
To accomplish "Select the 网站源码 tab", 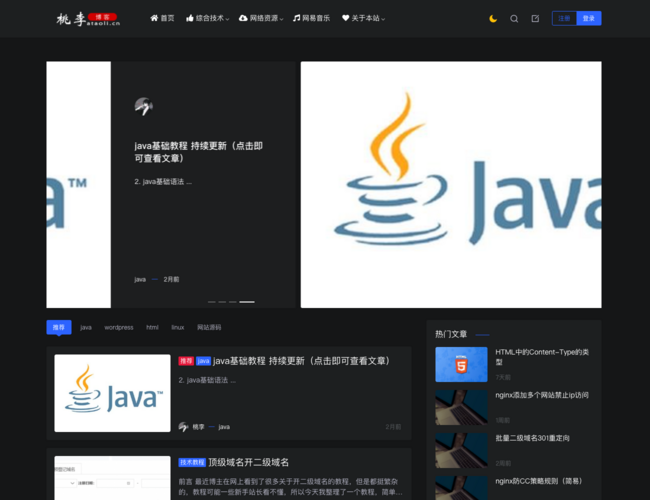I will pyautogui.click(x=209, y=328).
